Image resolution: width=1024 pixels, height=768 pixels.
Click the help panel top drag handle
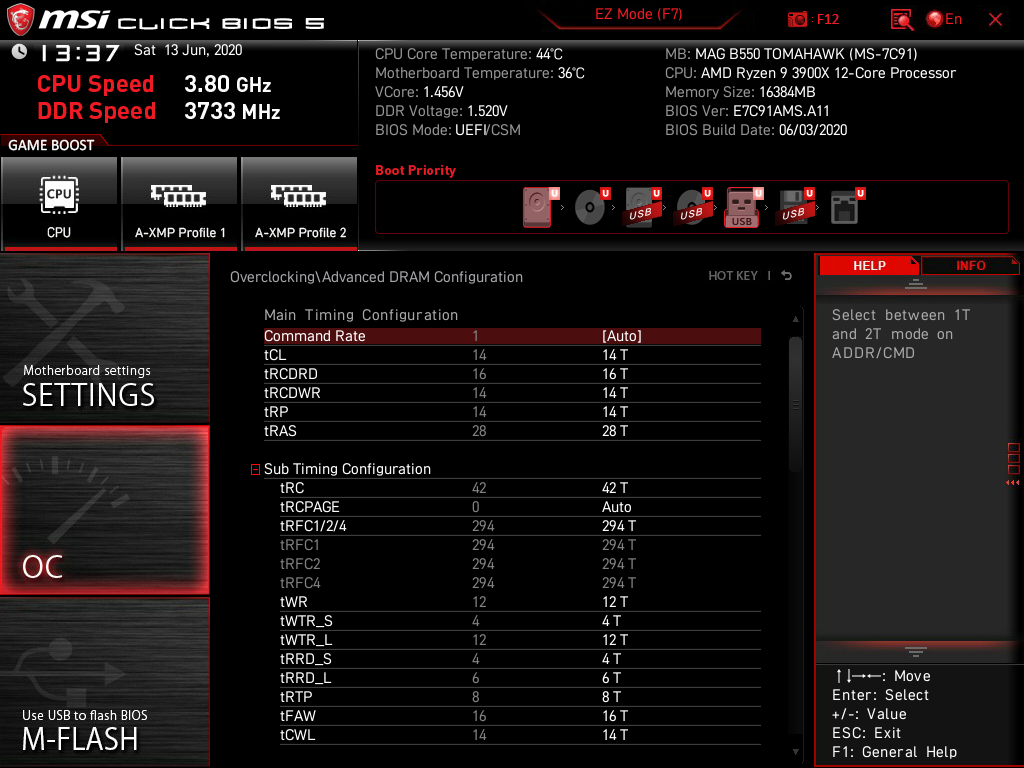tap(916, 284)
